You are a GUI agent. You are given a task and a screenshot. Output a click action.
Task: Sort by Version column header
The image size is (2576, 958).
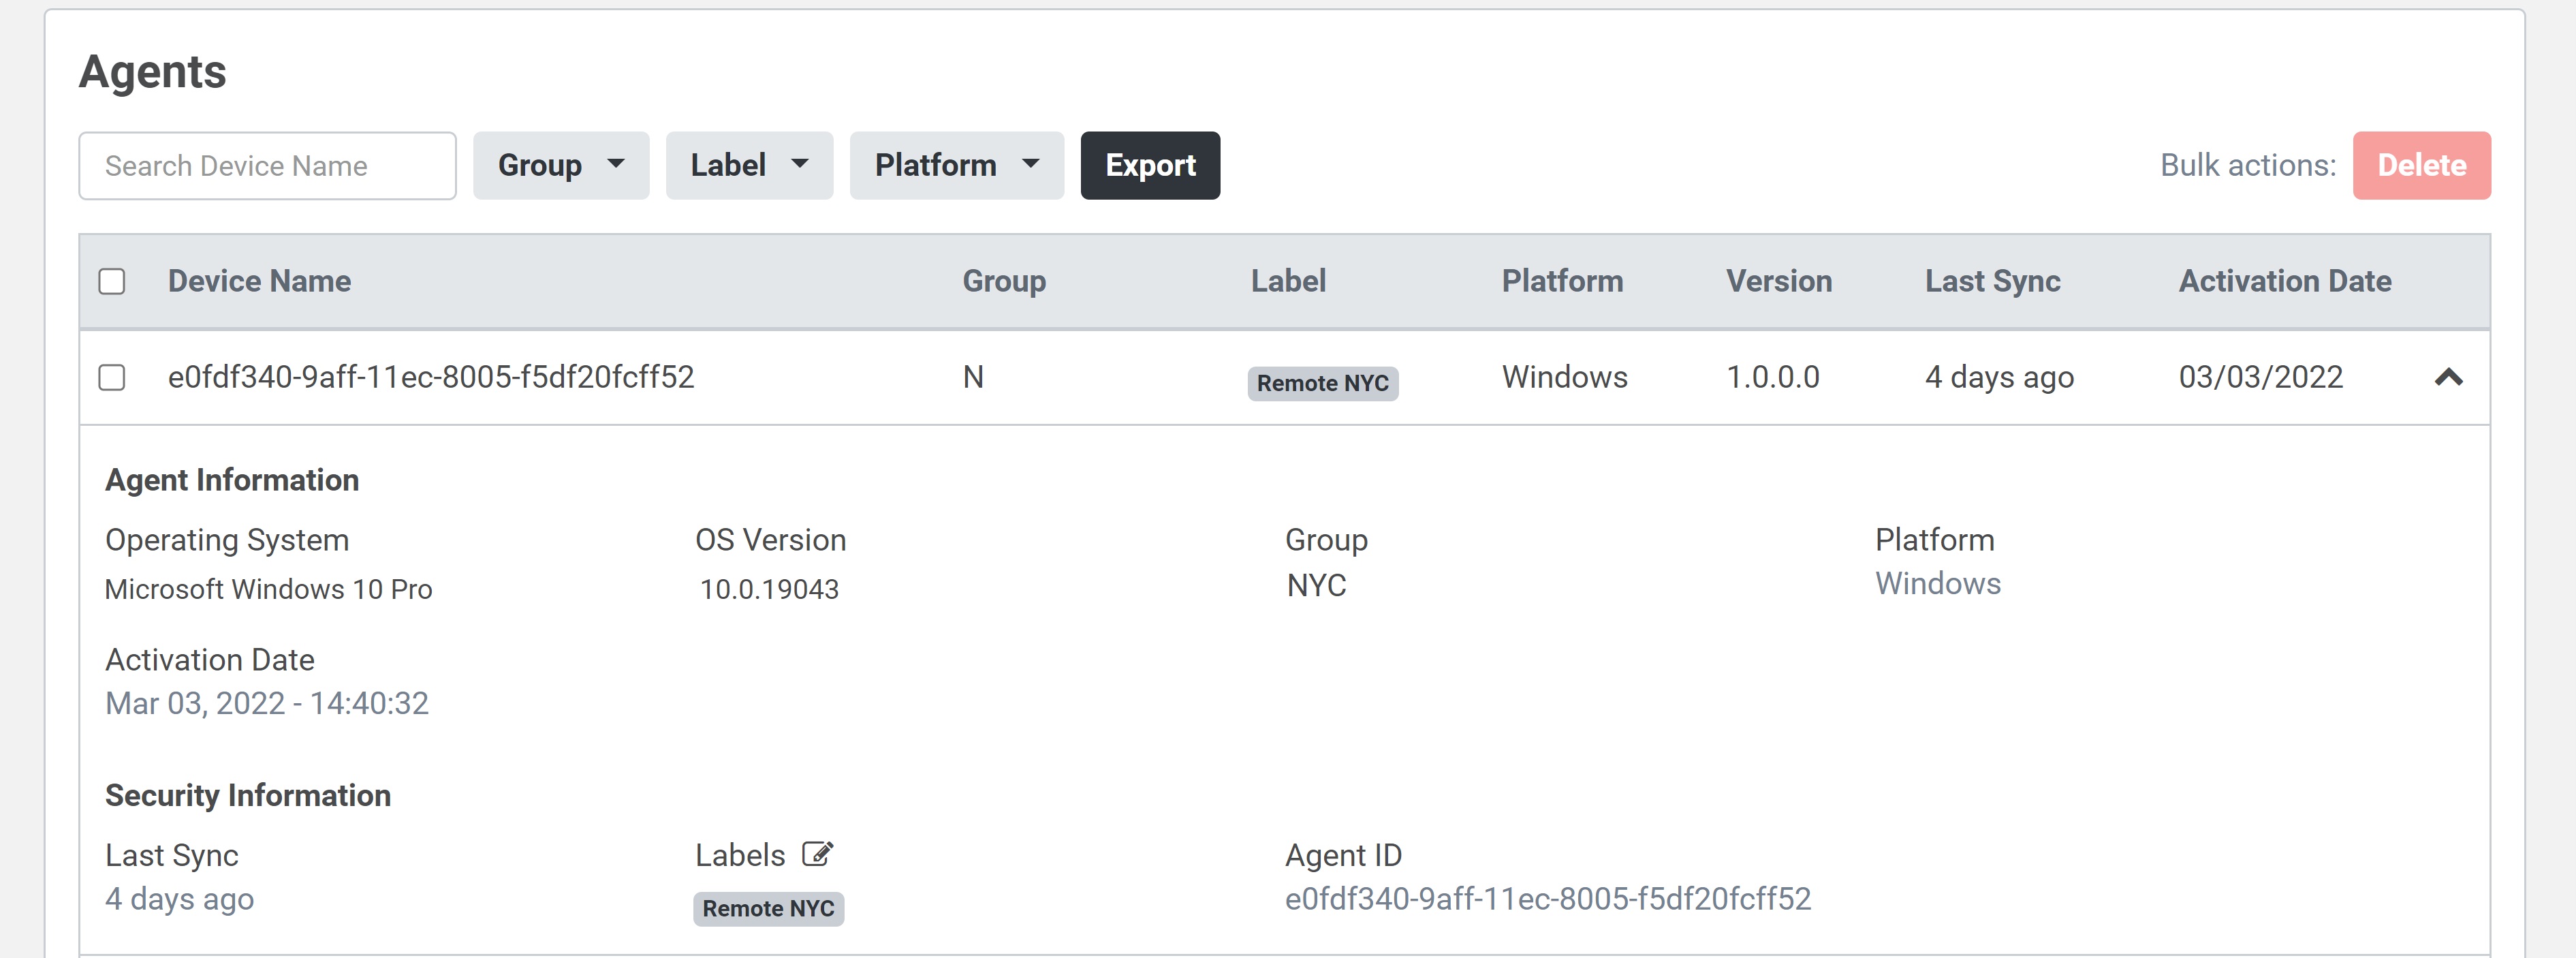click(1778, 281)
